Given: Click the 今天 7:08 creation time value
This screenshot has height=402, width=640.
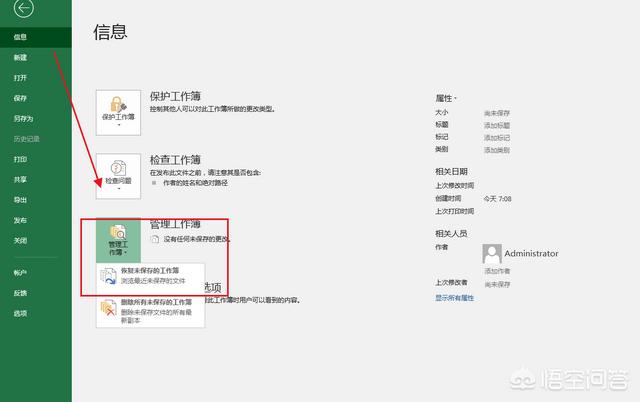Looking at the screenshot, I should [x=497, y=199].
